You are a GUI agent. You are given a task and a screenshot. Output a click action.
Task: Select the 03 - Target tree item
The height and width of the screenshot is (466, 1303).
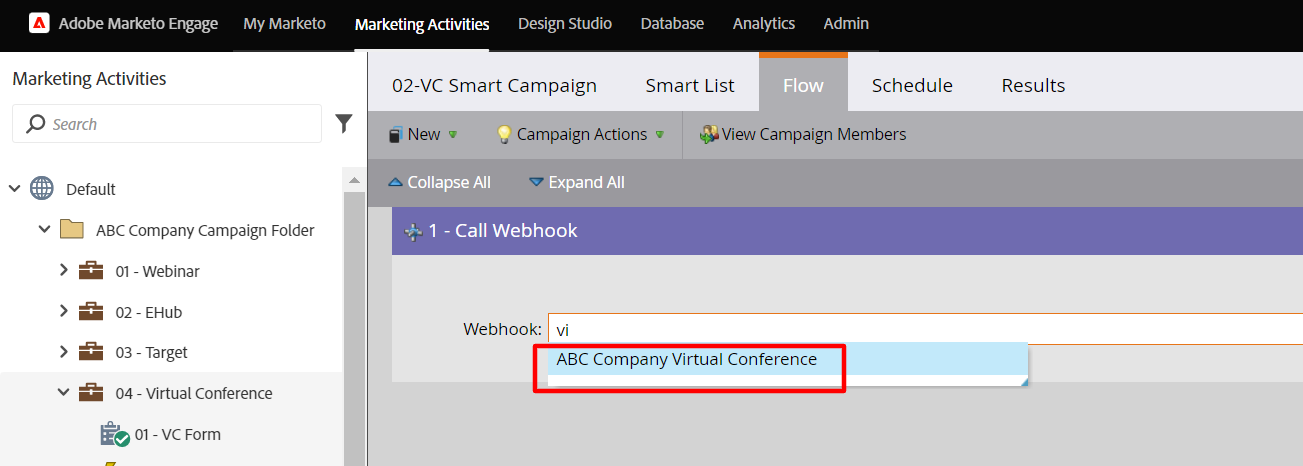pyautogui.click(x=151, y=352)
